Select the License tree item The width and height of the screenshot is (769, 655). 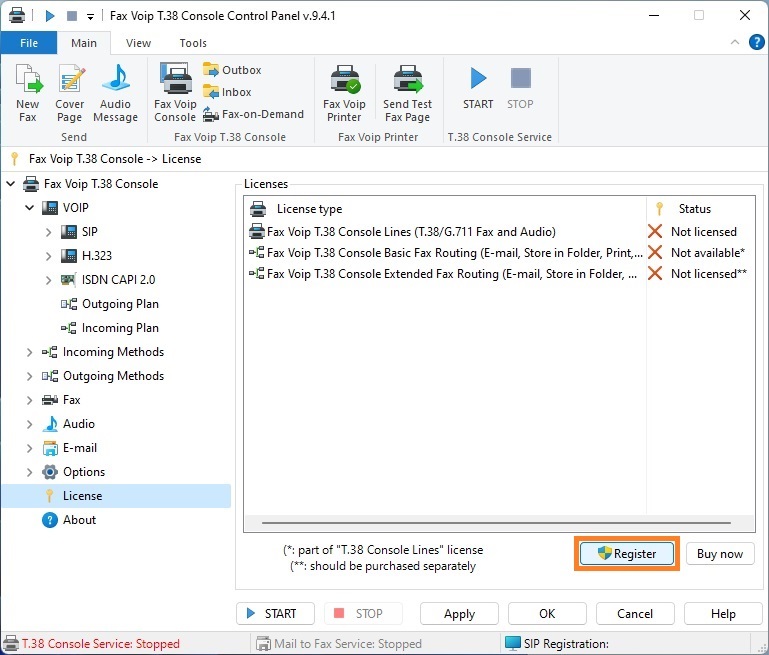[116, 496]
